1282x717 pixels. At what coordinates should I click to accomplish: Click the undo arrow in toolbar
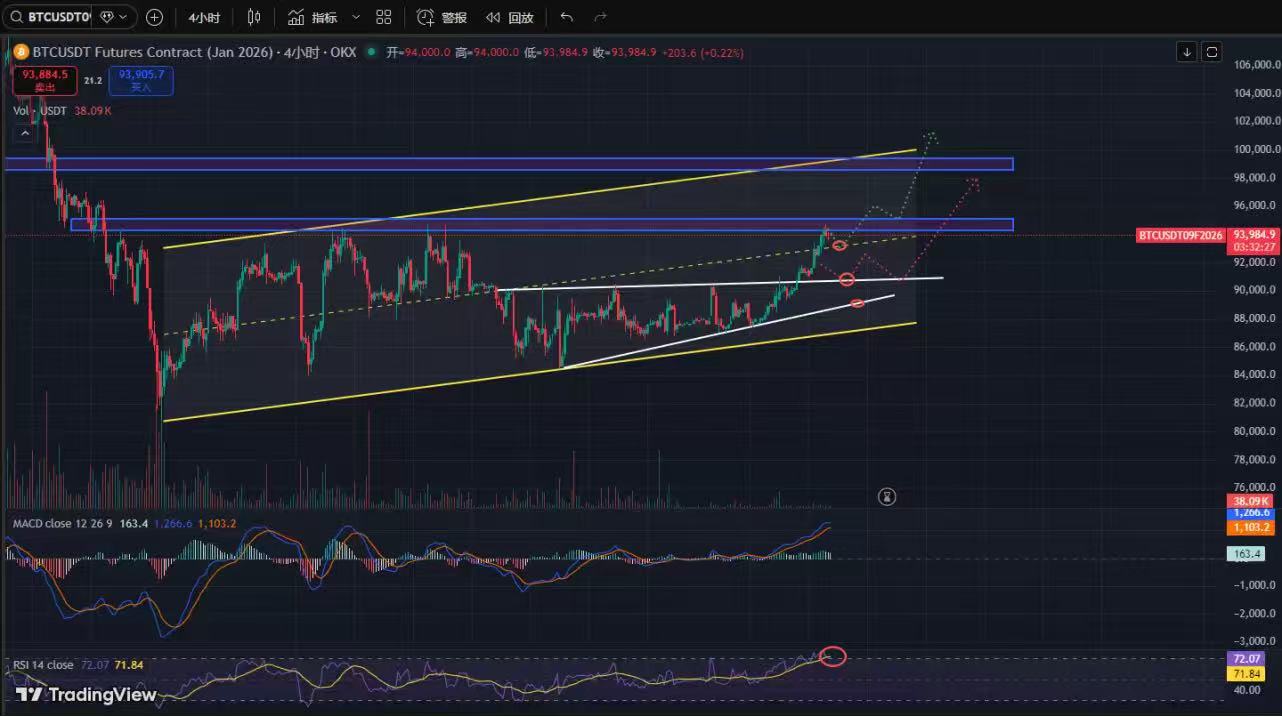(567, 17)
